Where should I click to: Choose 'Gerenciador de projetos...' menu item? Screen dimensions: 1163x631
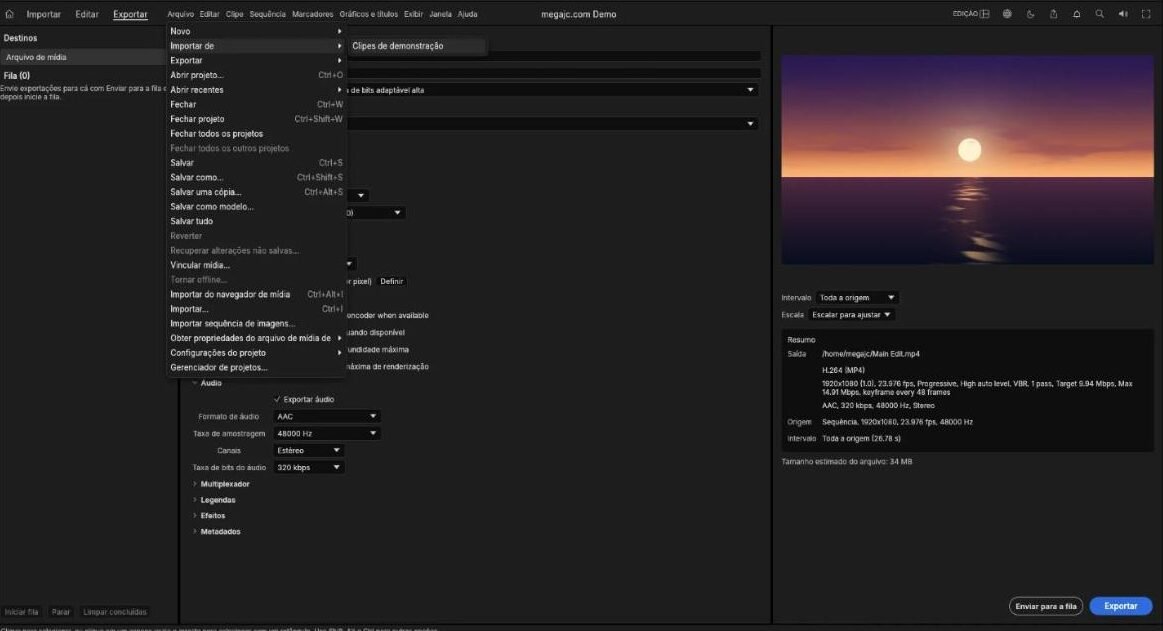257,368
